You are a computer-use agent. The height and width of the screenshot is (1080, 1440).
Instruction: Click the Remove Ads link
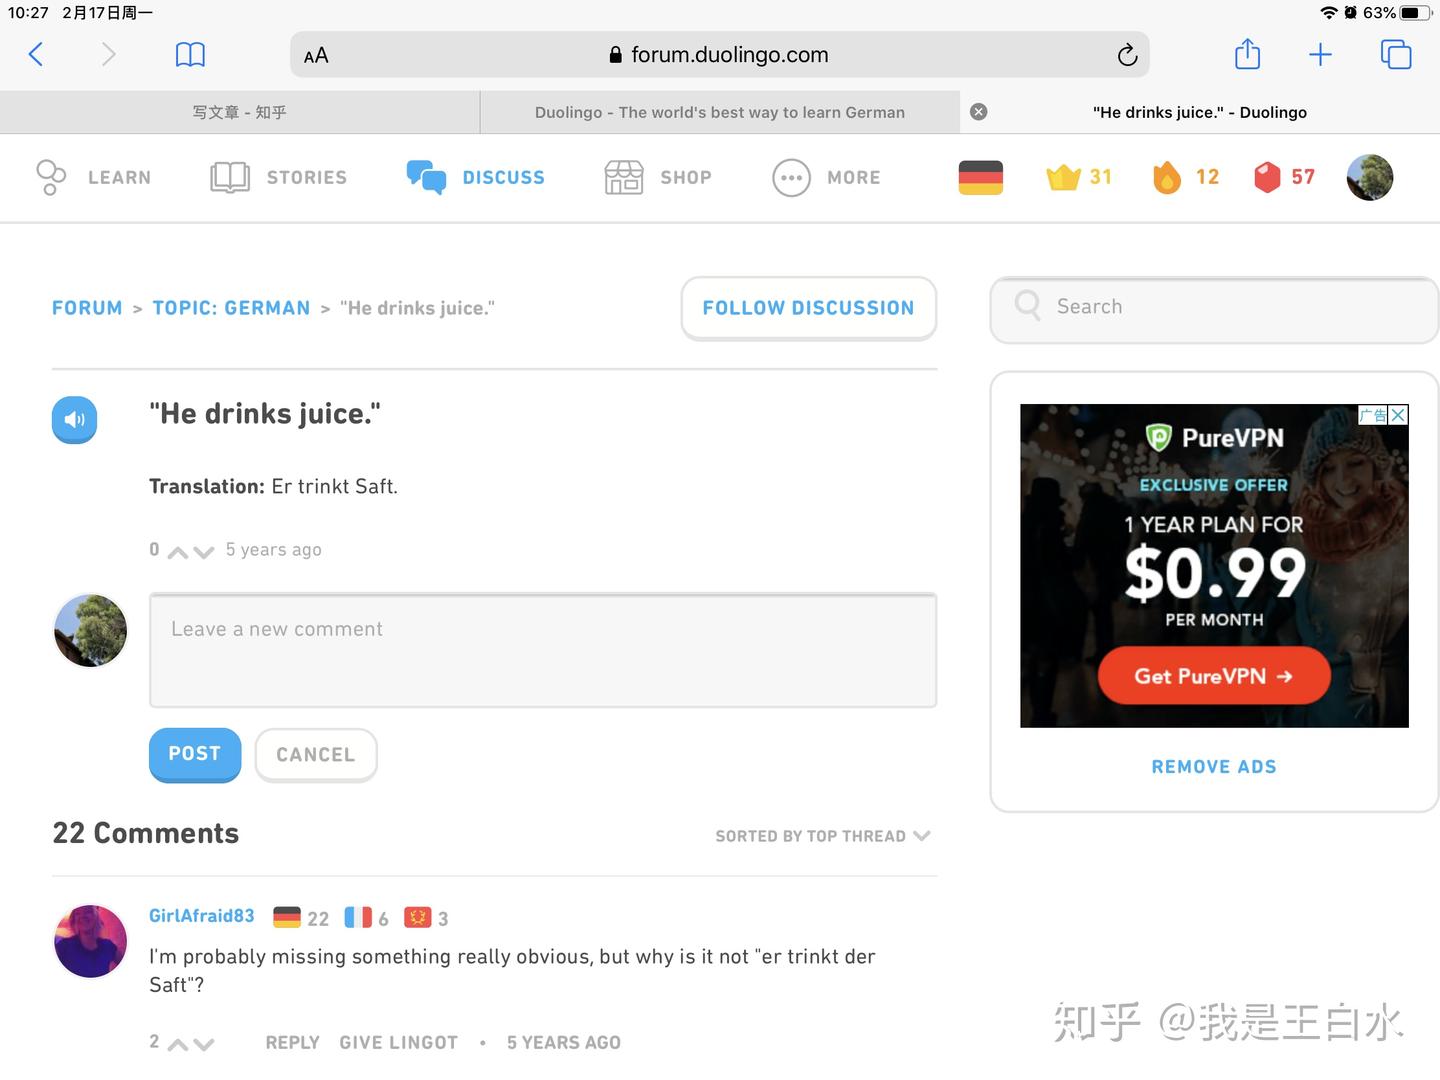(1213, 766)
